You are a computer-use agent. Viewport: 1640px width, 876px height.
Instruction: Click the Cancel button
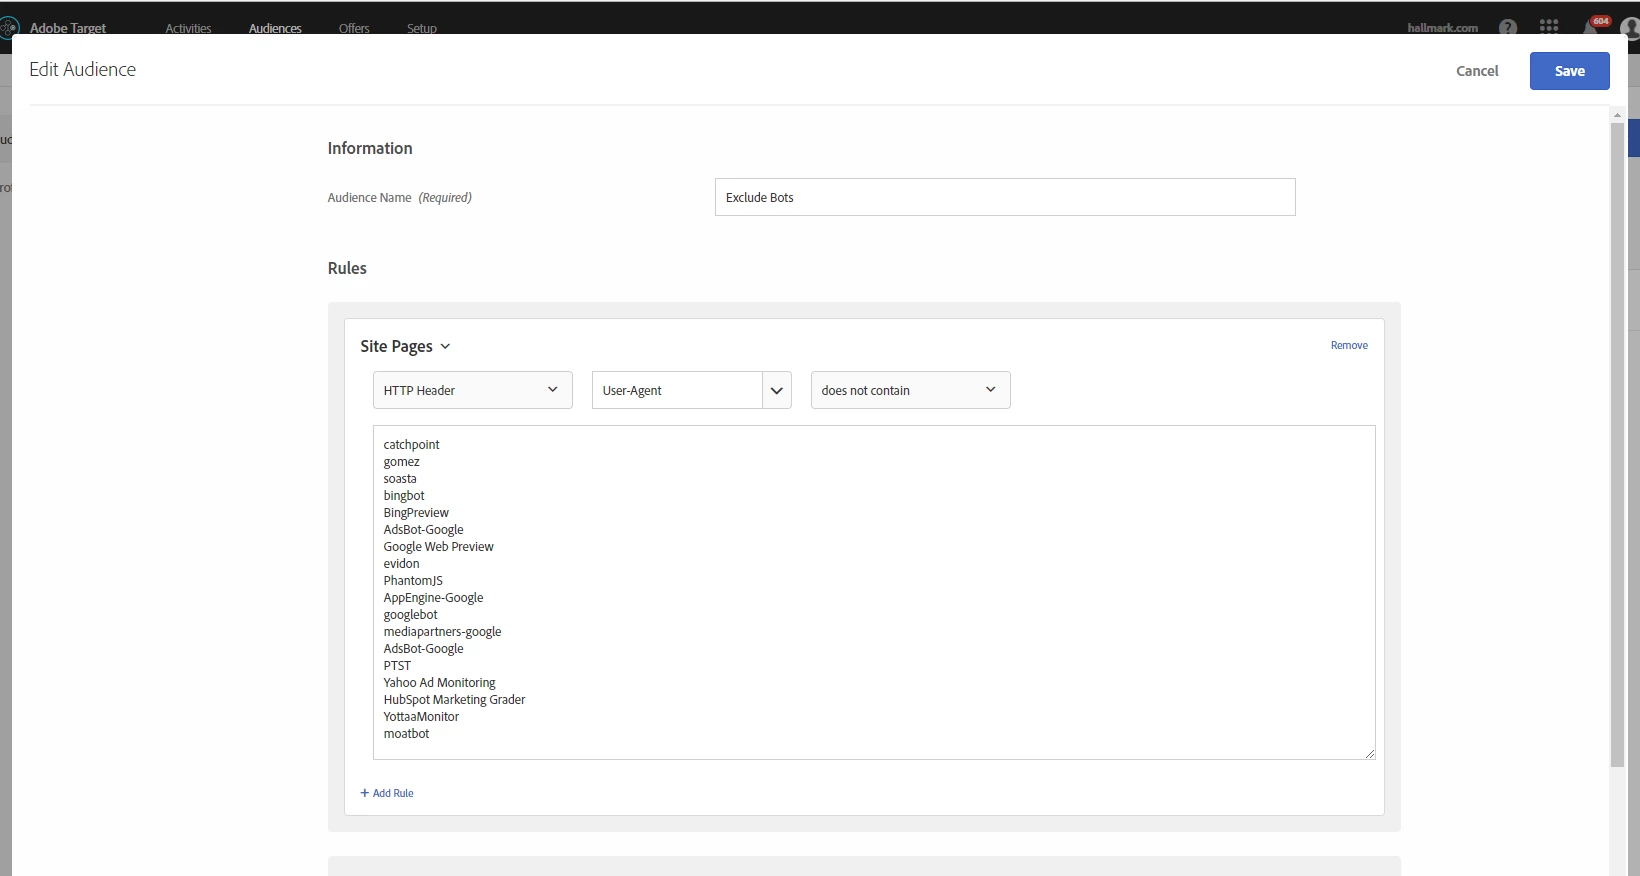[1477, 71]
